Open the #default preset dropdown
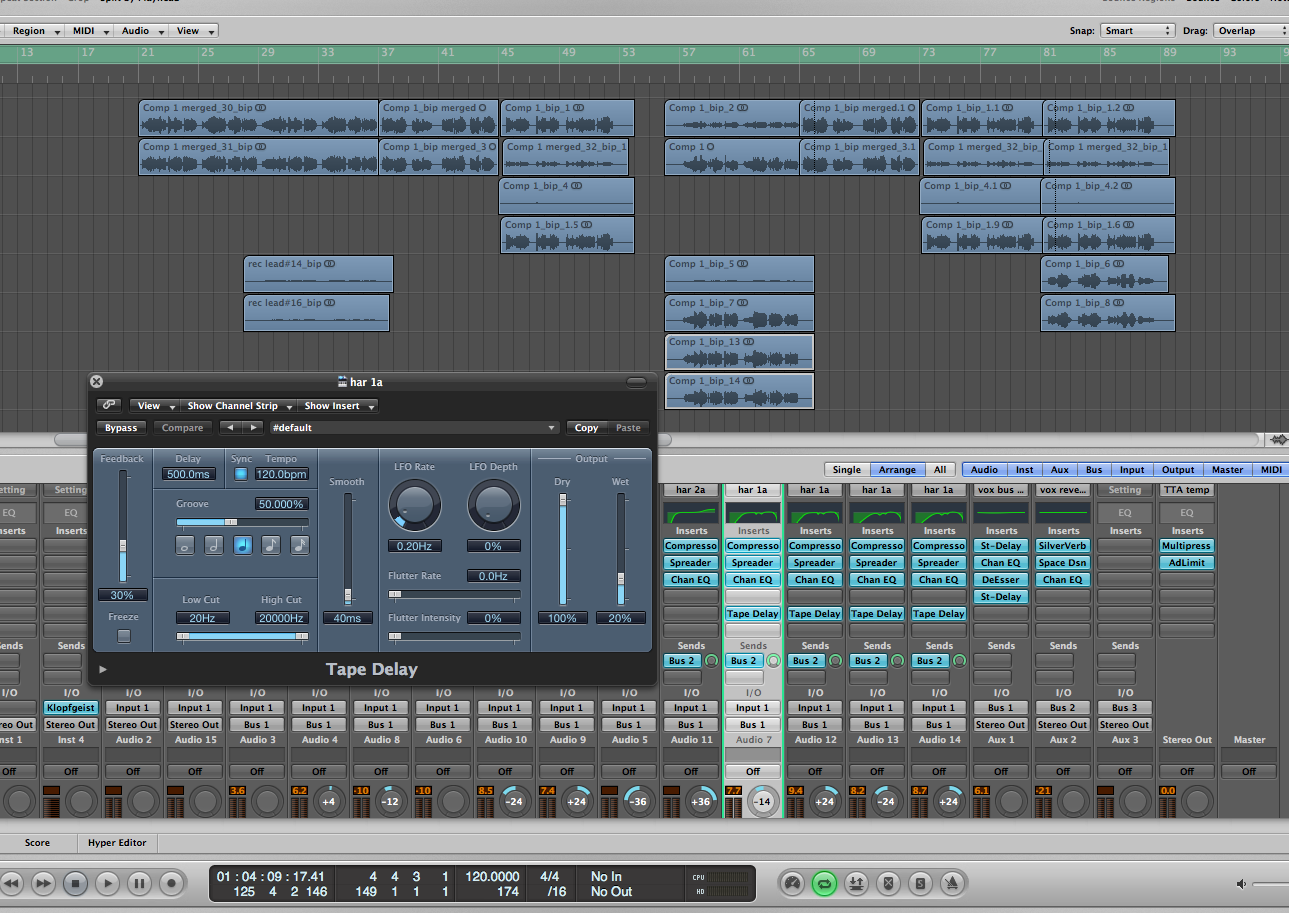 (x=413, y=428)
